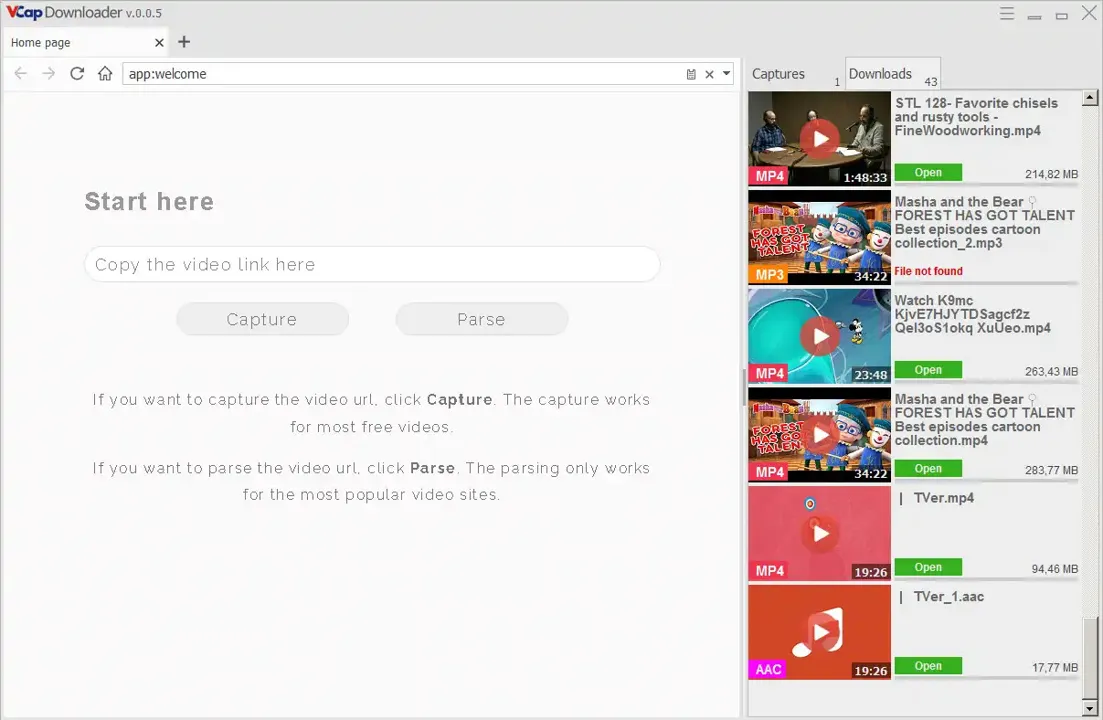
Task: Play Masha and the Bear collection.mp4
Action: click(820, 435)
